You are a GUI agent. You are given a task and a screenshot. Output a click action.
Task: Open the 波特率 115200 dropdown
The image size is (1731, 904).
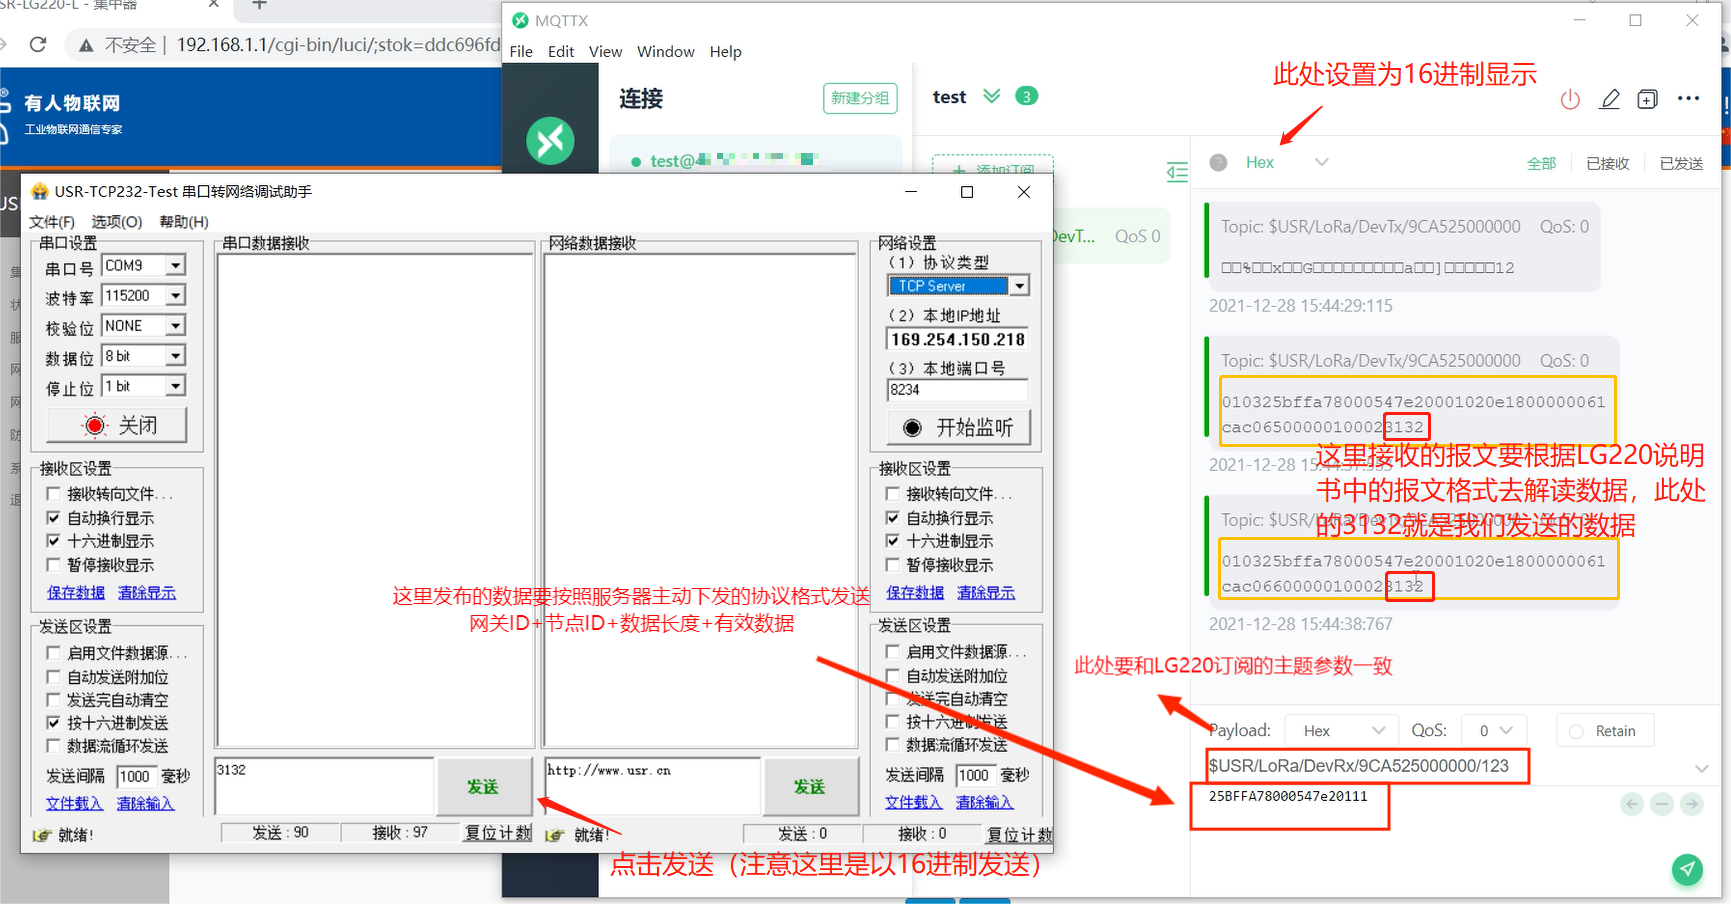(x=175, y=296)
